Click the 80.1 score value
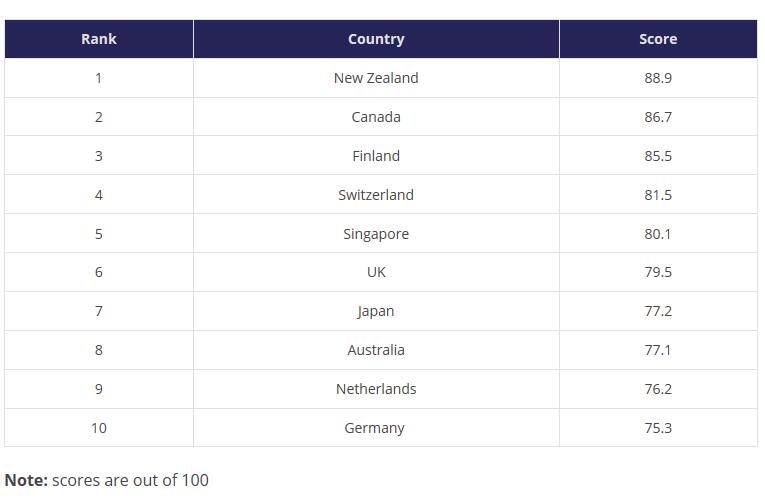The width and height of the screenshot is (765, 500). (x=658, y=234)
